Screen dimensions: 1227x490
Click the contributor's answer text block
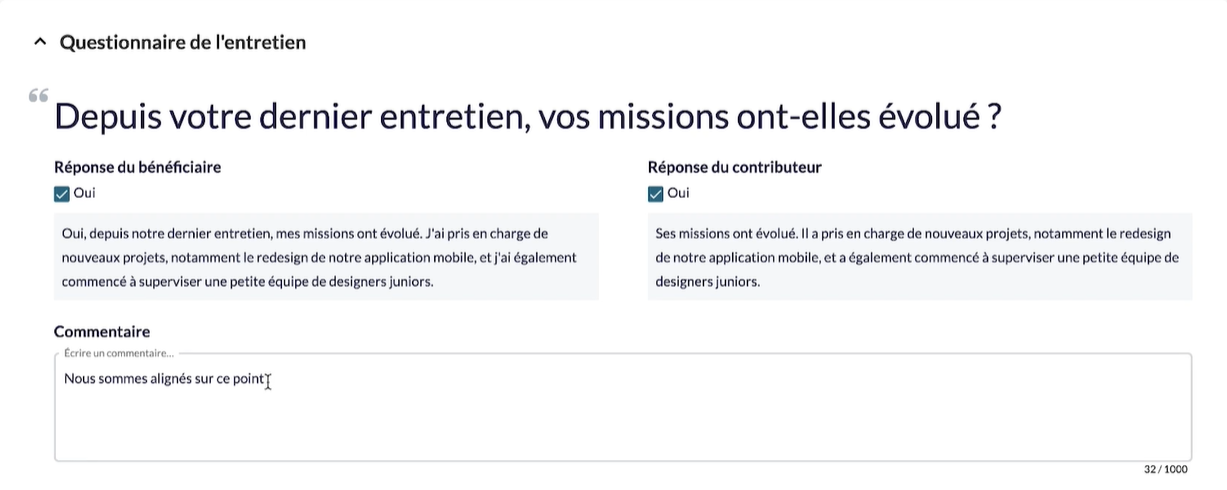pyautogui.click(x=919, y=257)
